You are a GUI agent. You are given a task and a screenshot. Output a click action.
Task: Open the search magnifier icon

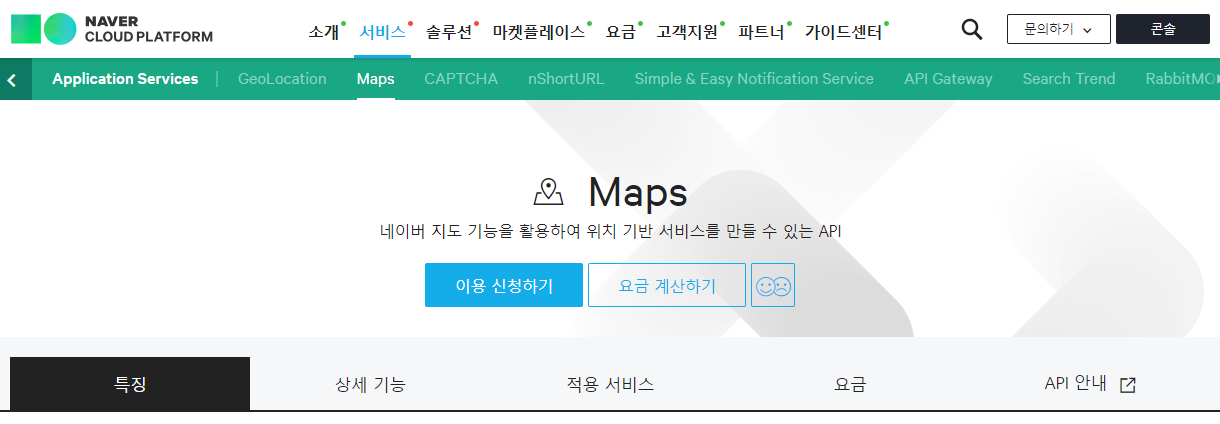click(971, 29)
